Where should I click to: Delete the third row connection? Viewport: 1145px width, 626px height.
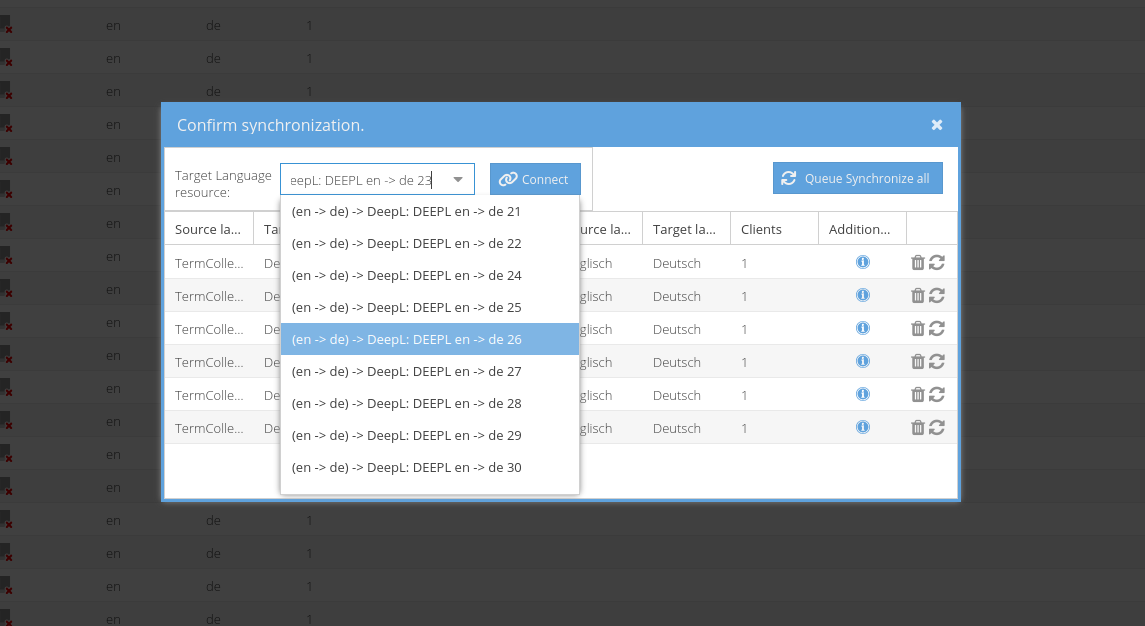[x=917, y=328]
